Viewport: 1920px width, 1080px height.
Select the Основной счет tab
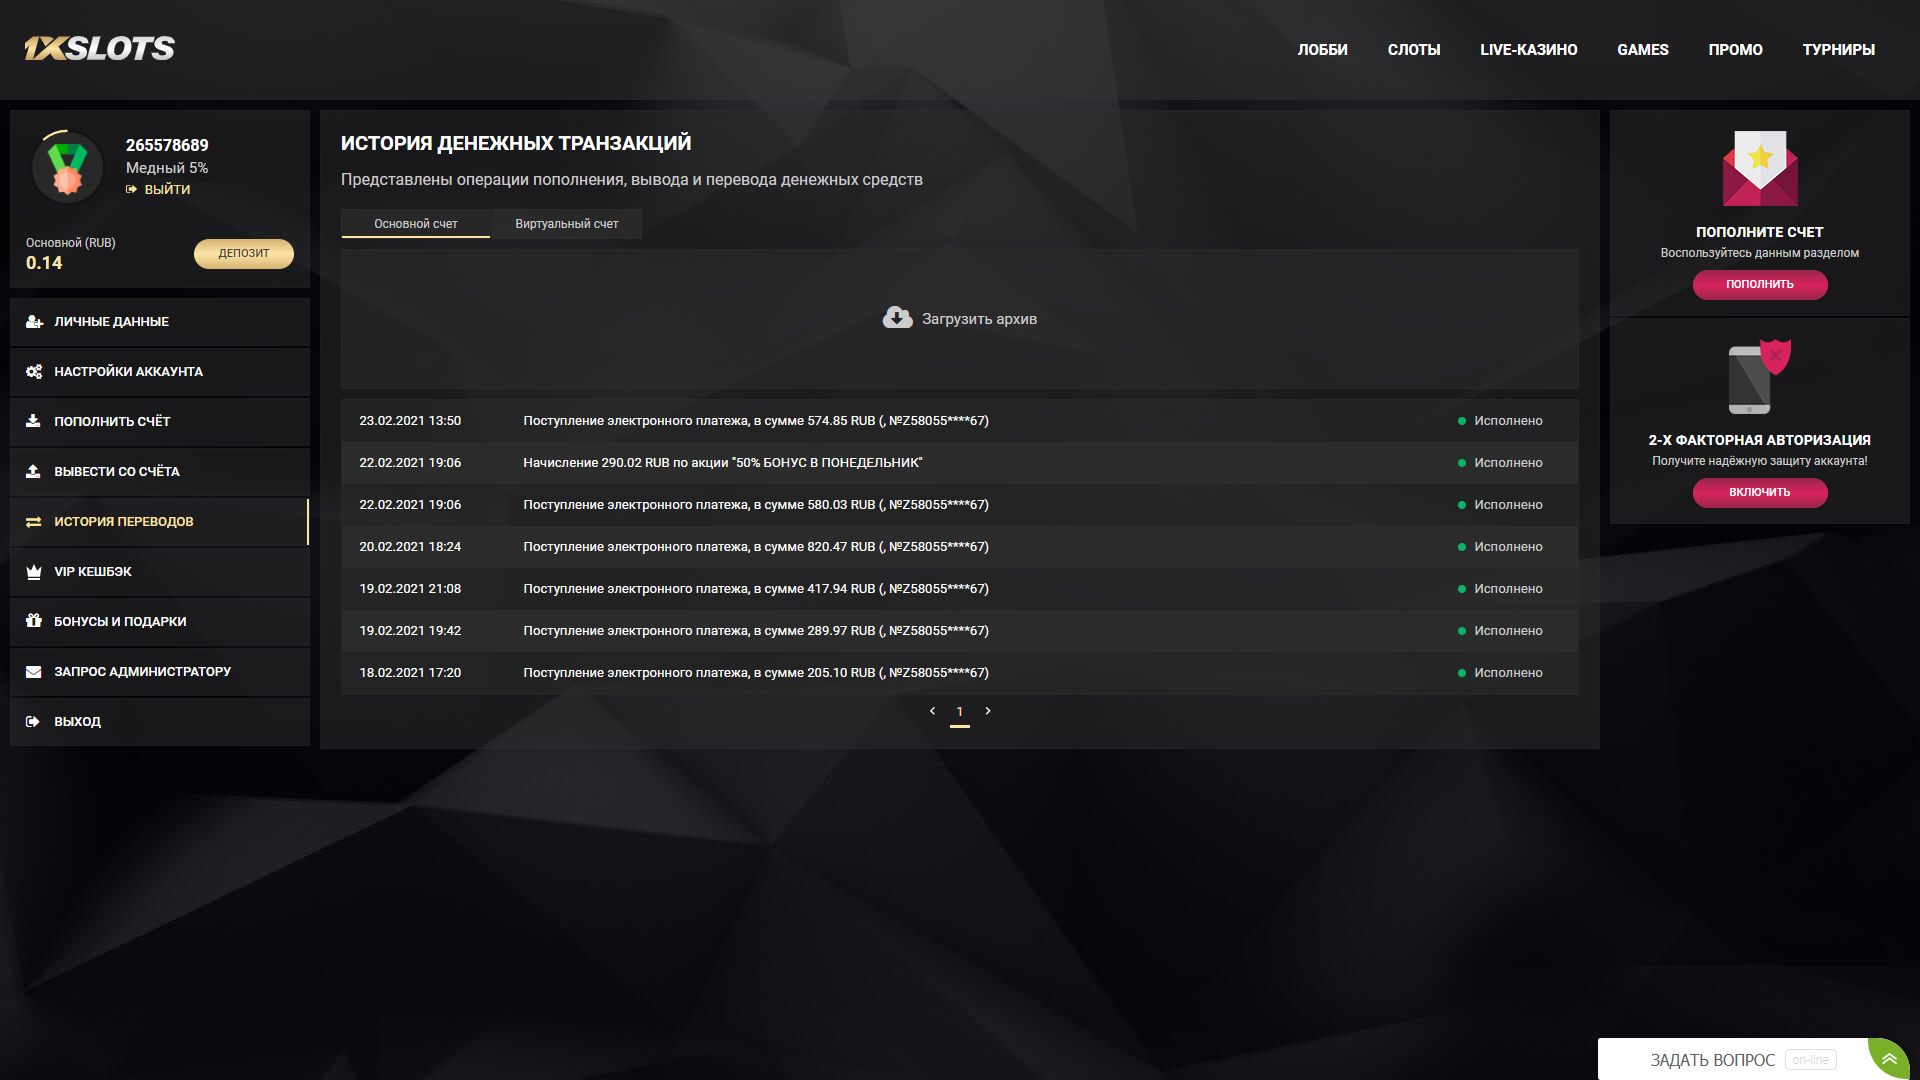tap(416, 224)
